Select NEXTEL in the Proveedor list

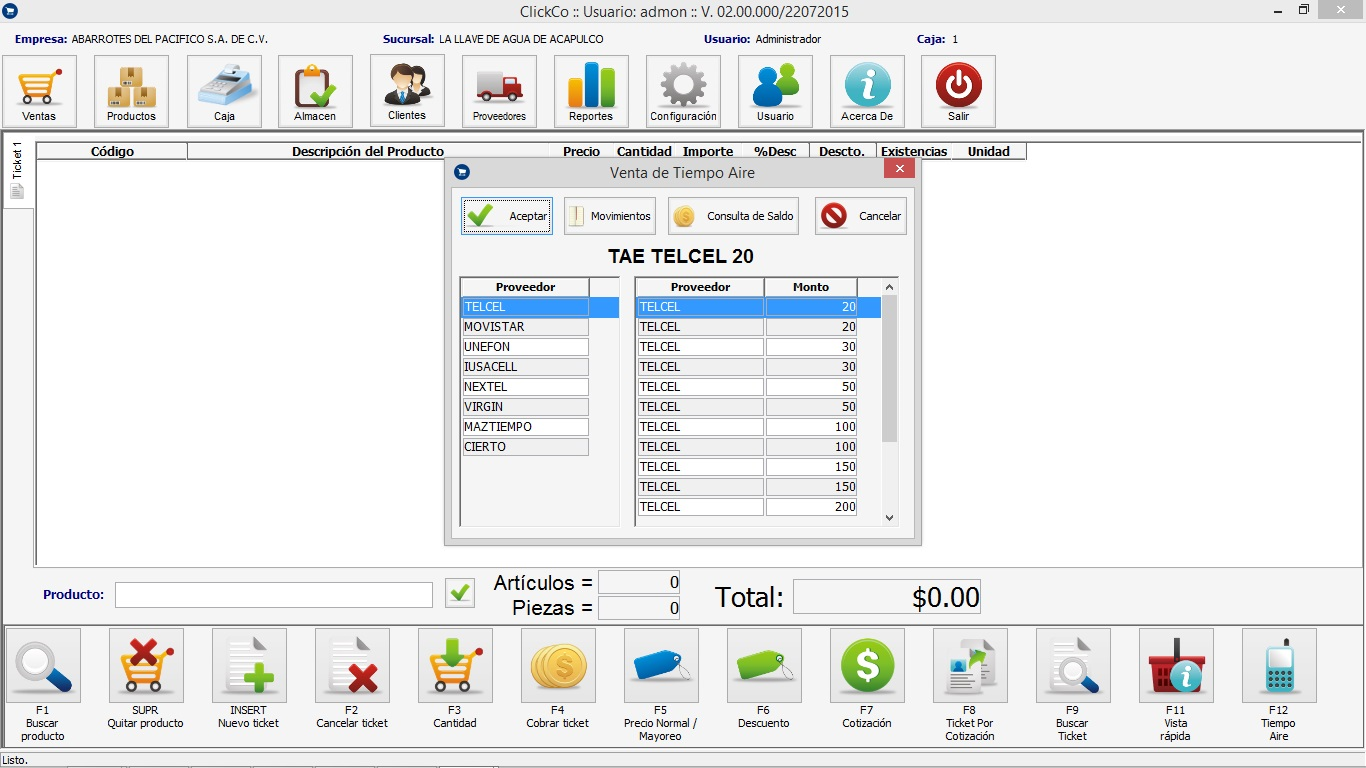click(x=525, y=387)
